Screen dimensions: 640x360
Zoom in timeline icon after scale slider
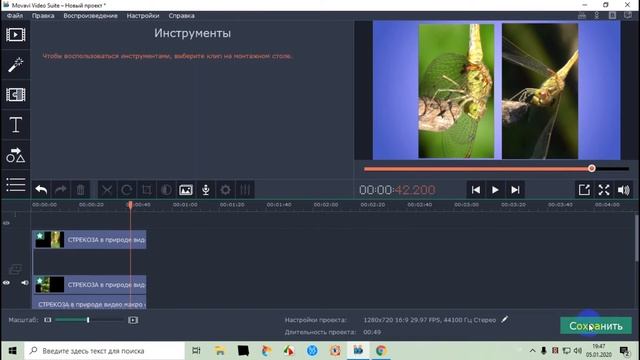tap(133, 320)
